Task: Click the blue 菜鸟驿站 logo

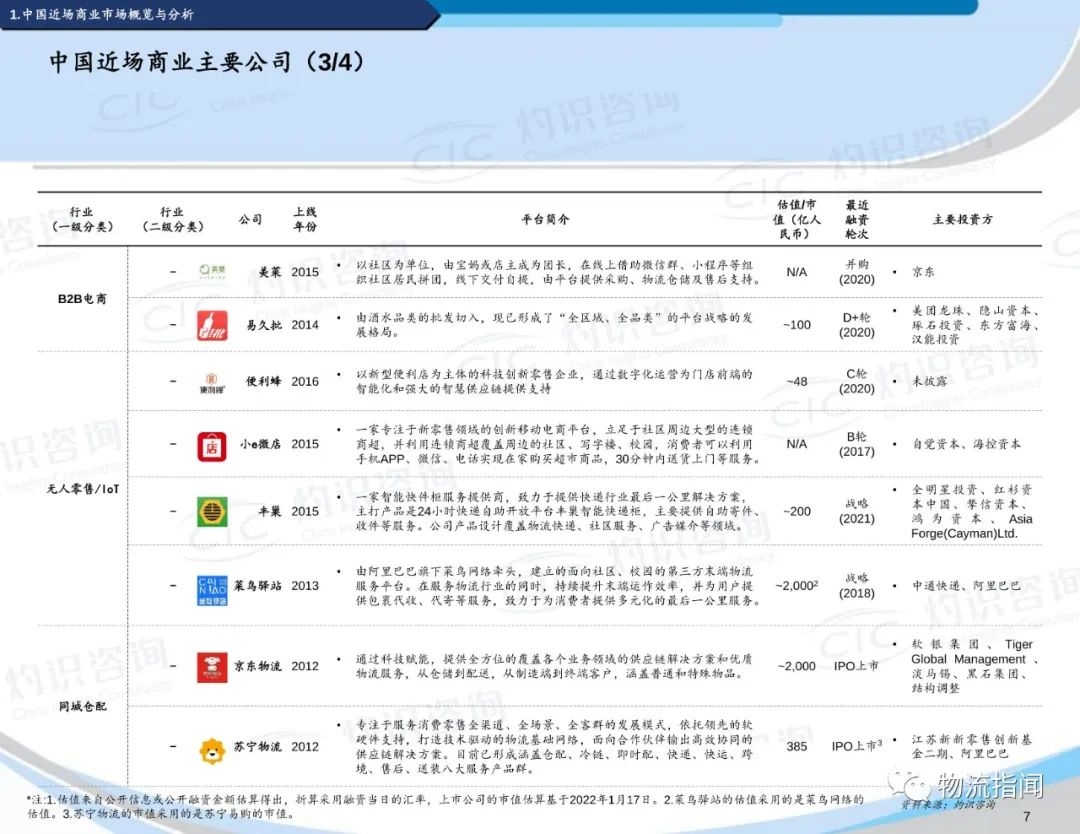Action: 212,586
